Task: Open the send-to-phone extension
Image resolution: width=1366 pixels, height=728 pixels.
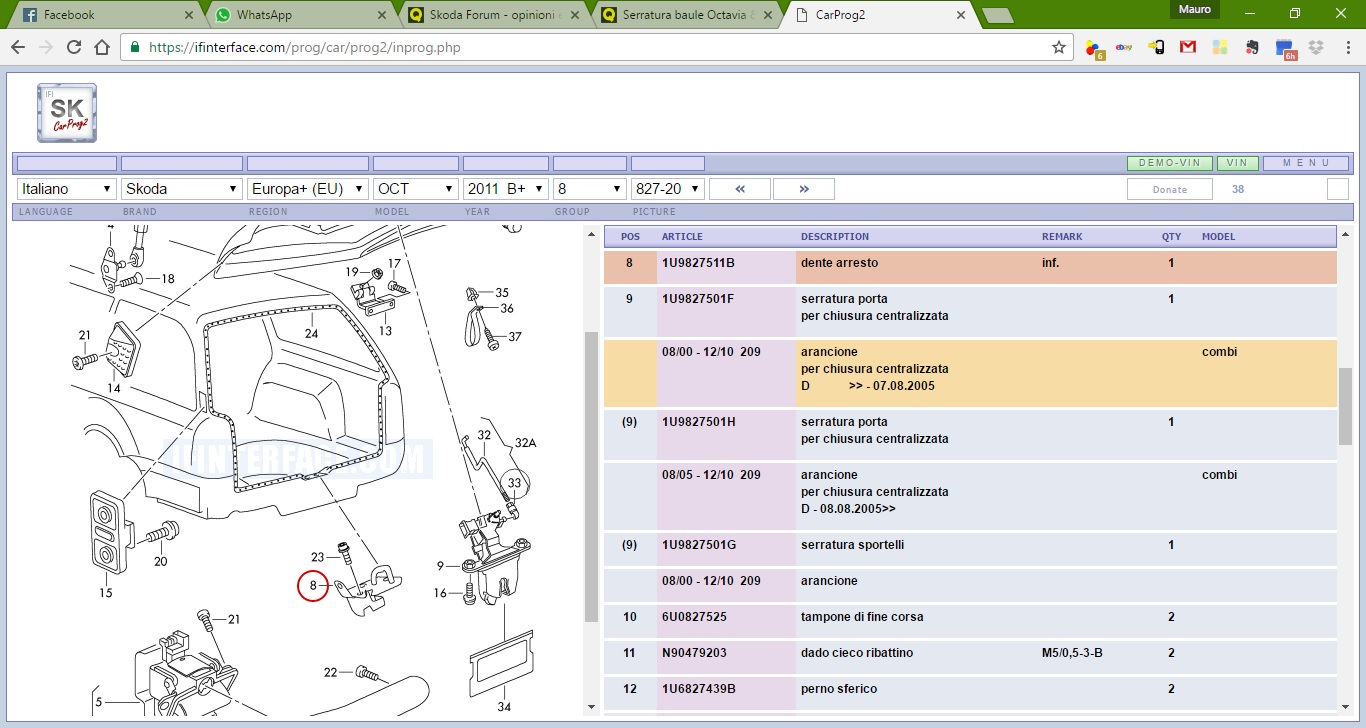Action: pyautogui.click(x=1156, y=47)
